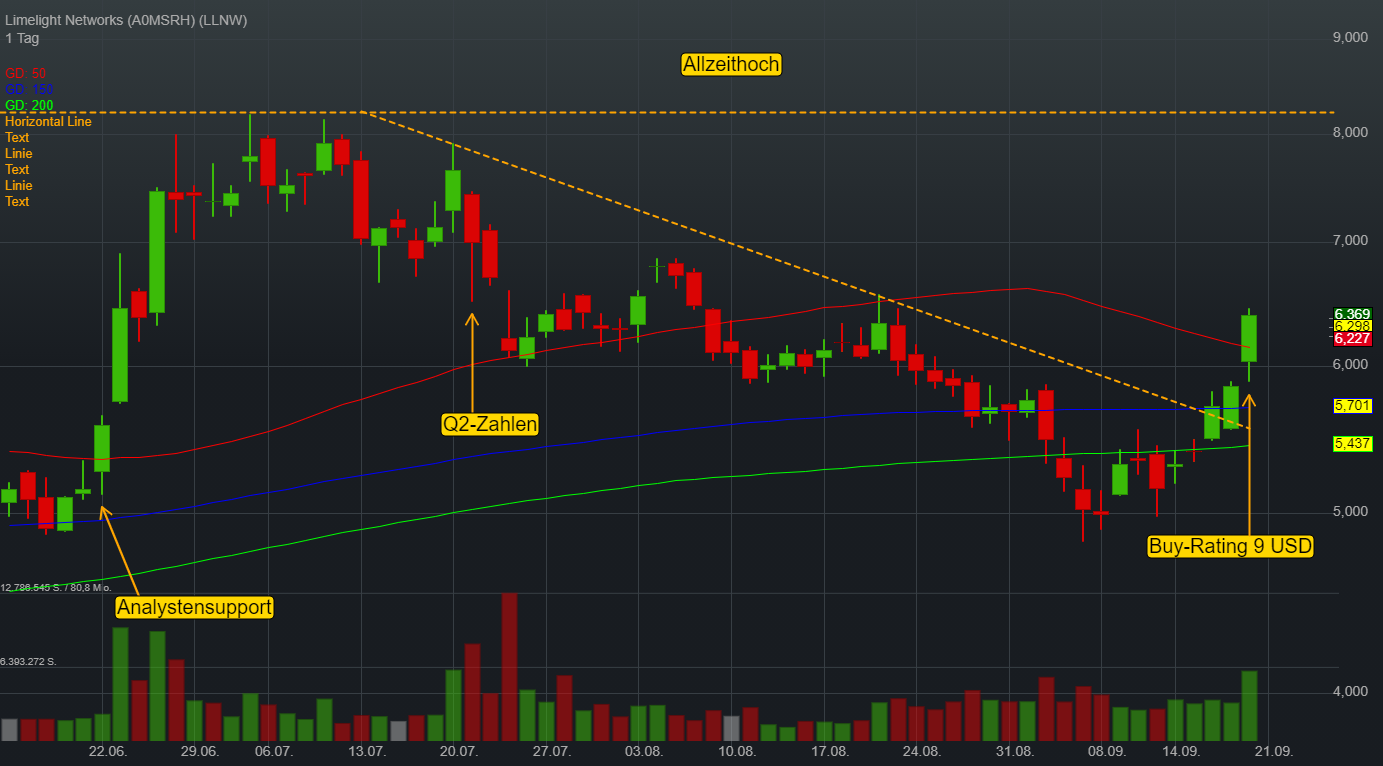Click the 10.08. date axis label

[x=736, y=751]
